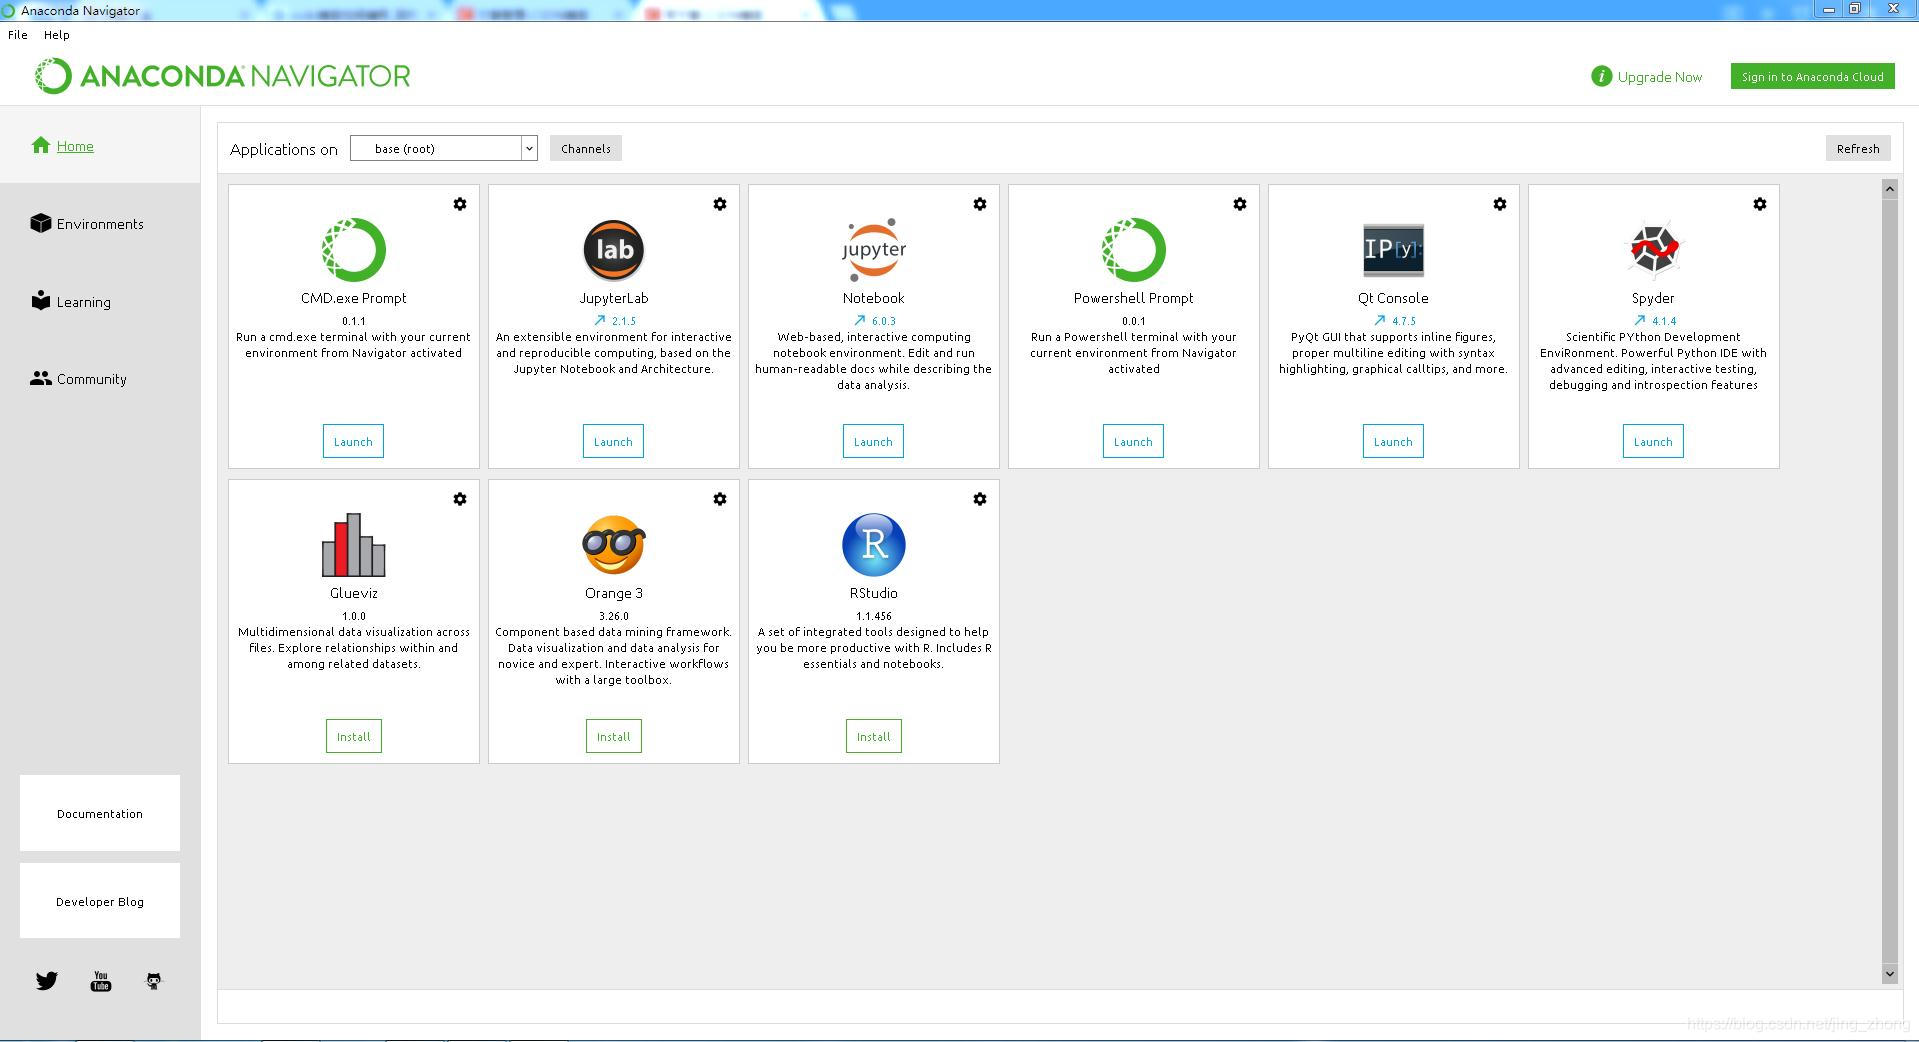Viewport: 1919px width, 1042px height.
Task: Open settings gear on Orange 3 card
Action: [x=720, y=499]
